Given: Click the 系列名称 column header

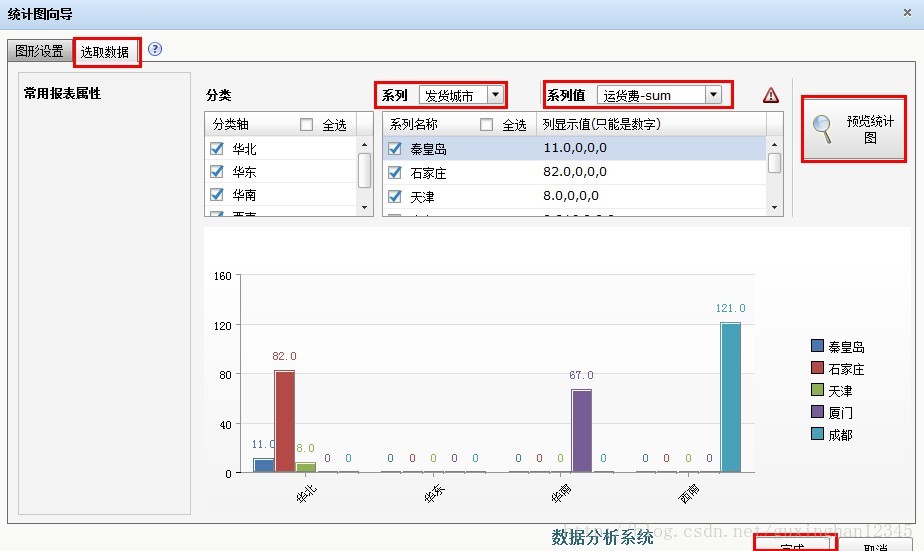Looking at the screenshot, I should click(x=414, y=124).
